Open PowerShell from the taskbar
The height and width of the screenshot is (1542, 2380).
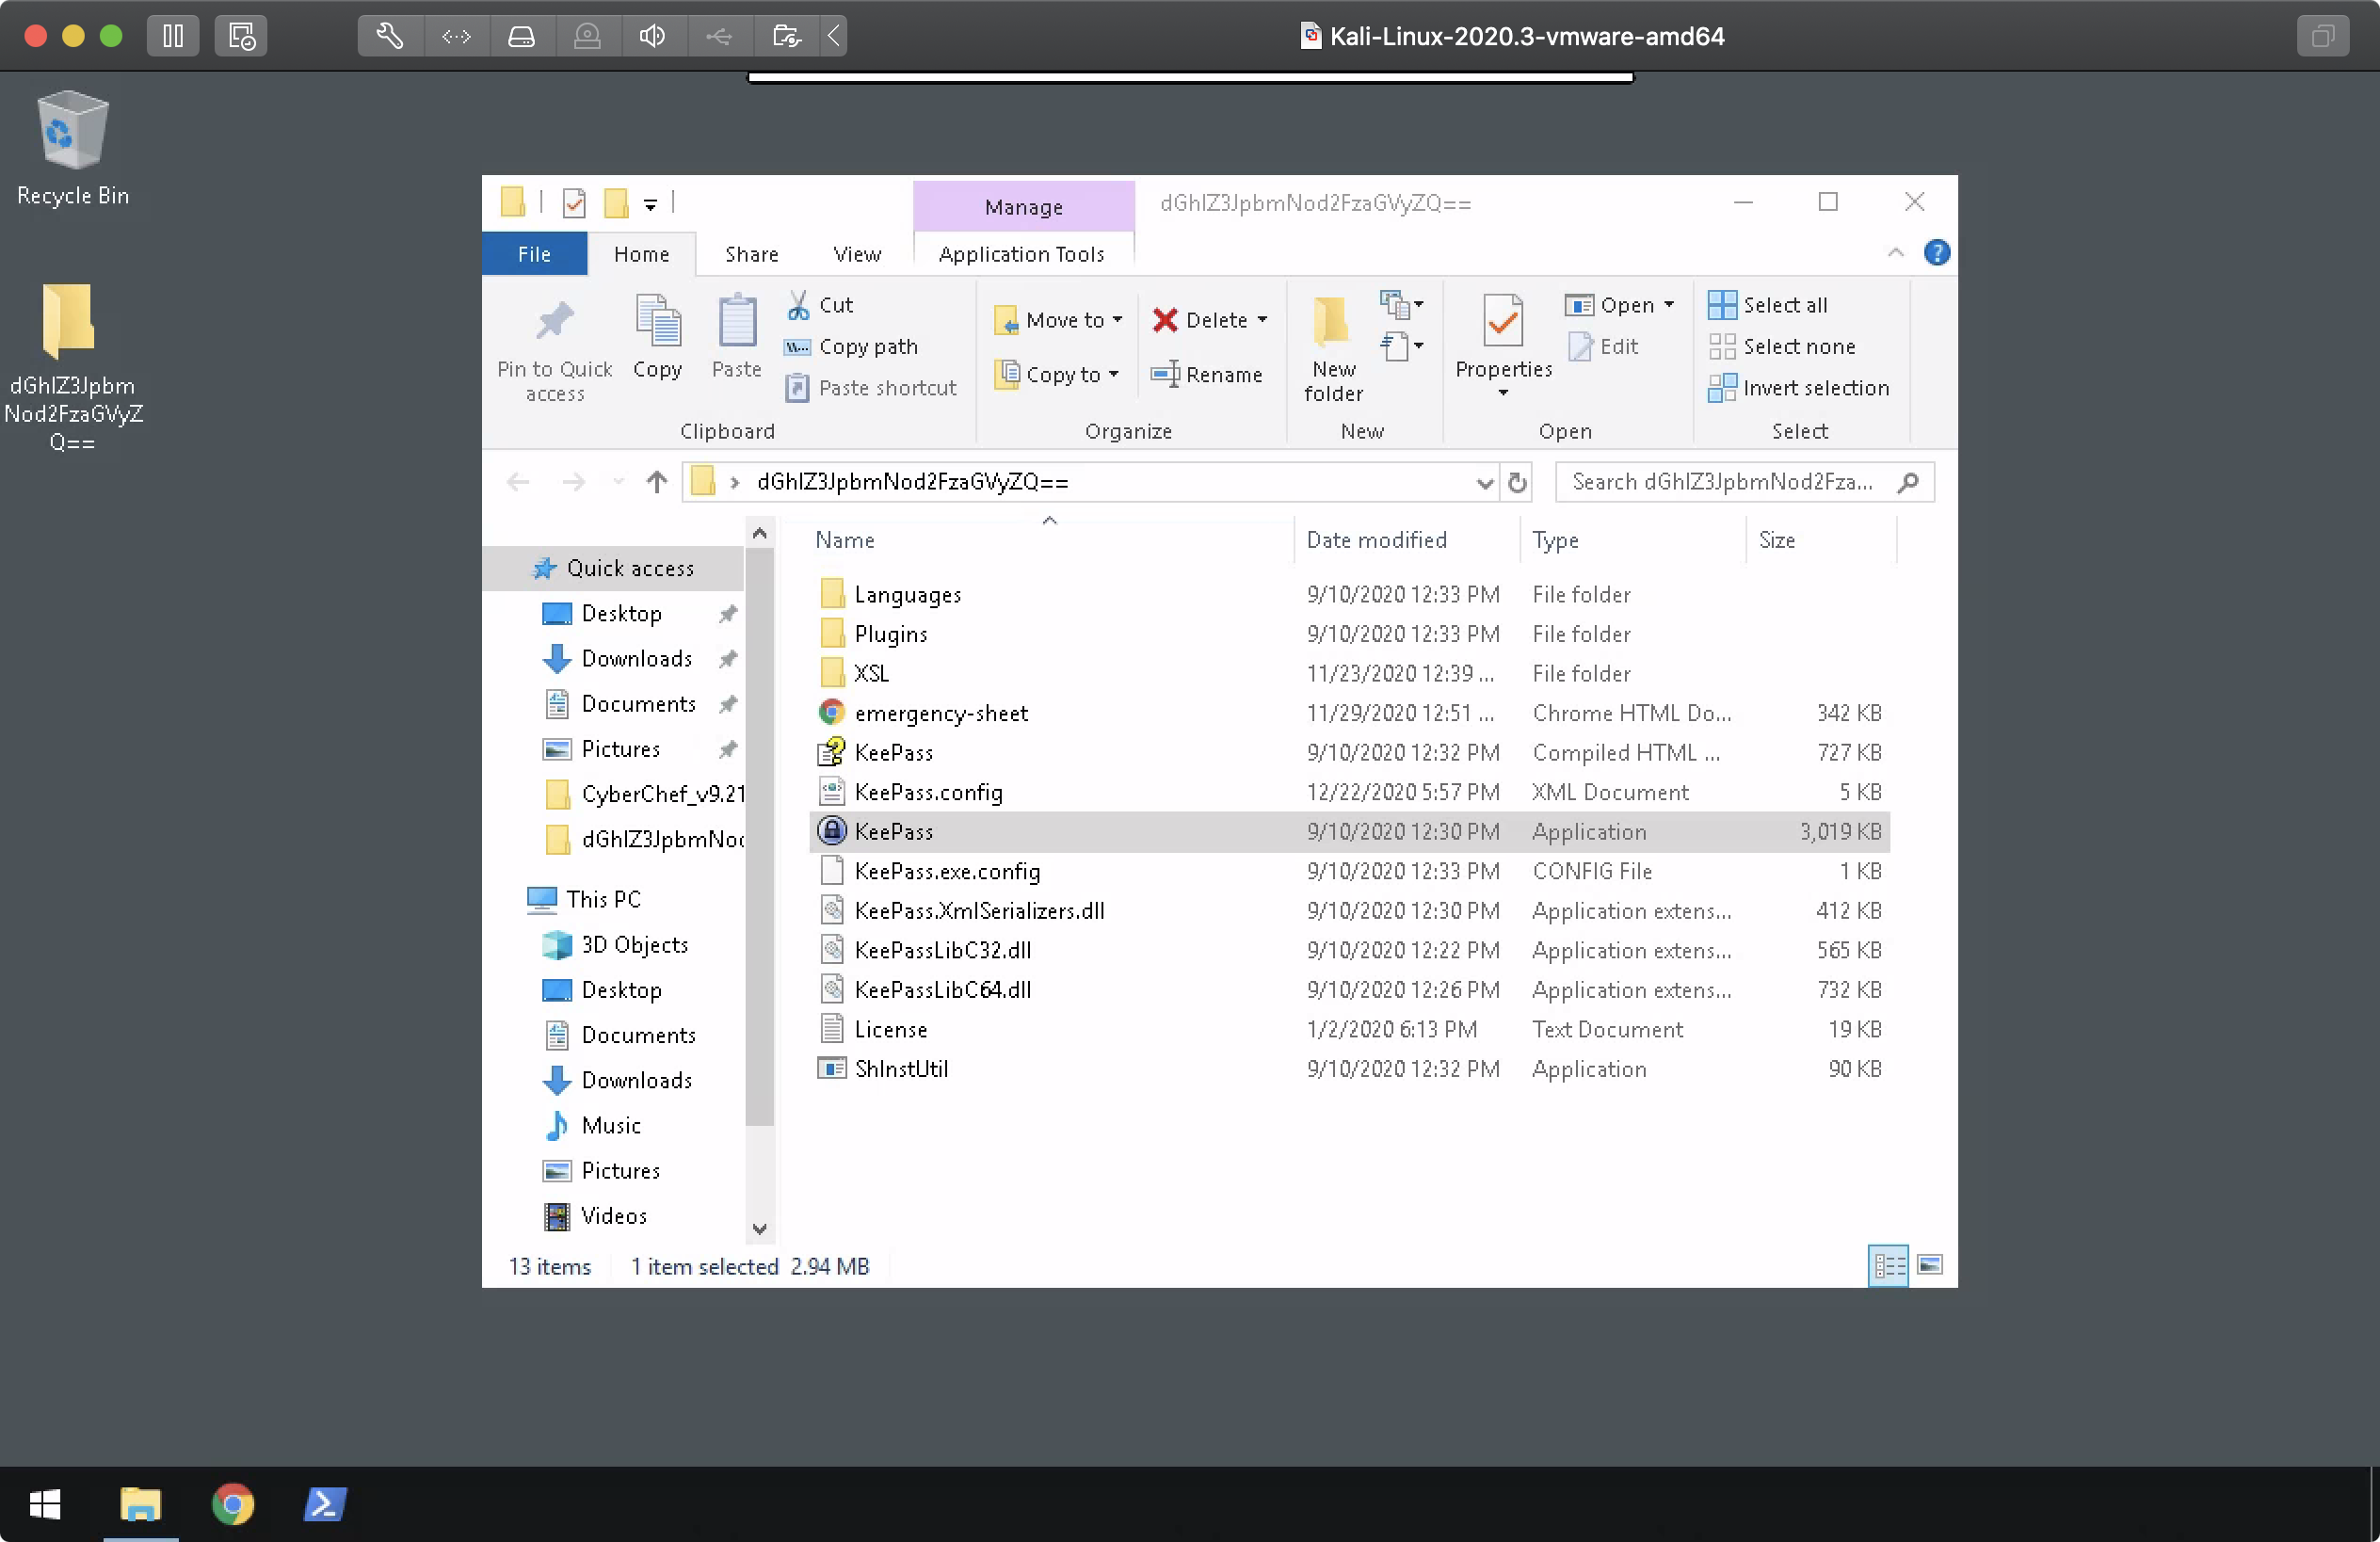tap(324, 1504)
